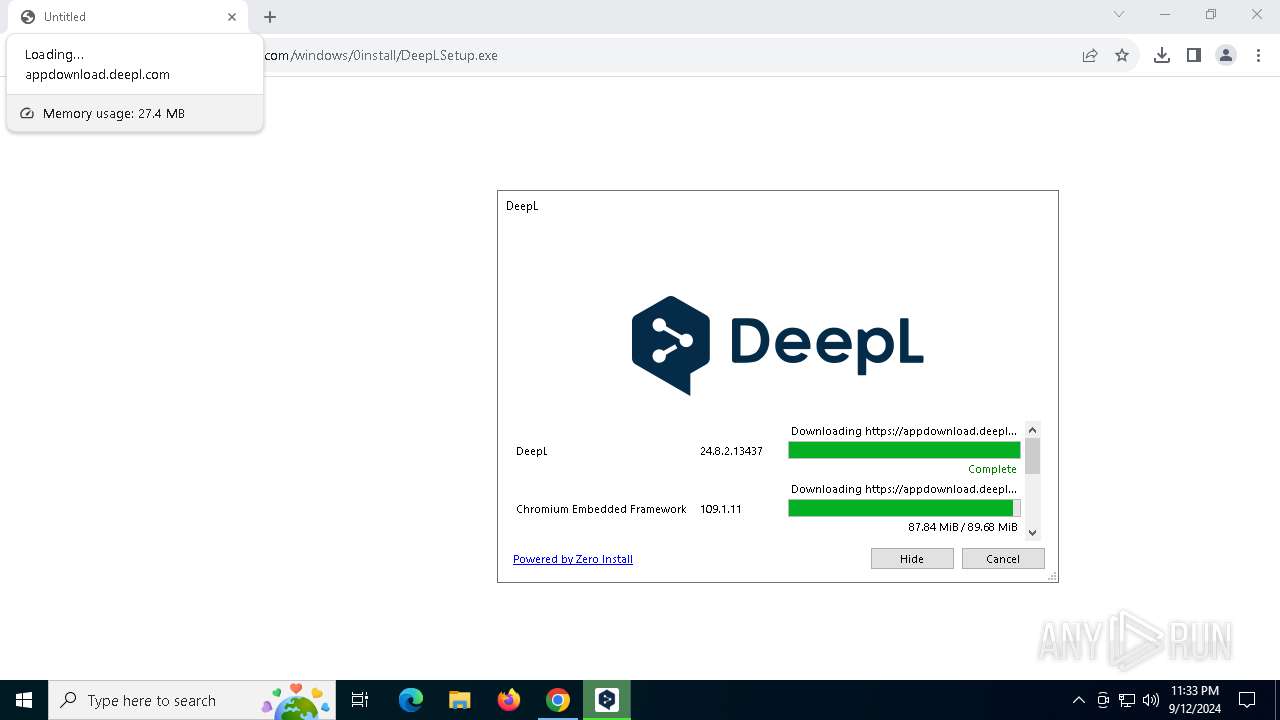Select the Untitled browser tab

(x=128, y=17)
